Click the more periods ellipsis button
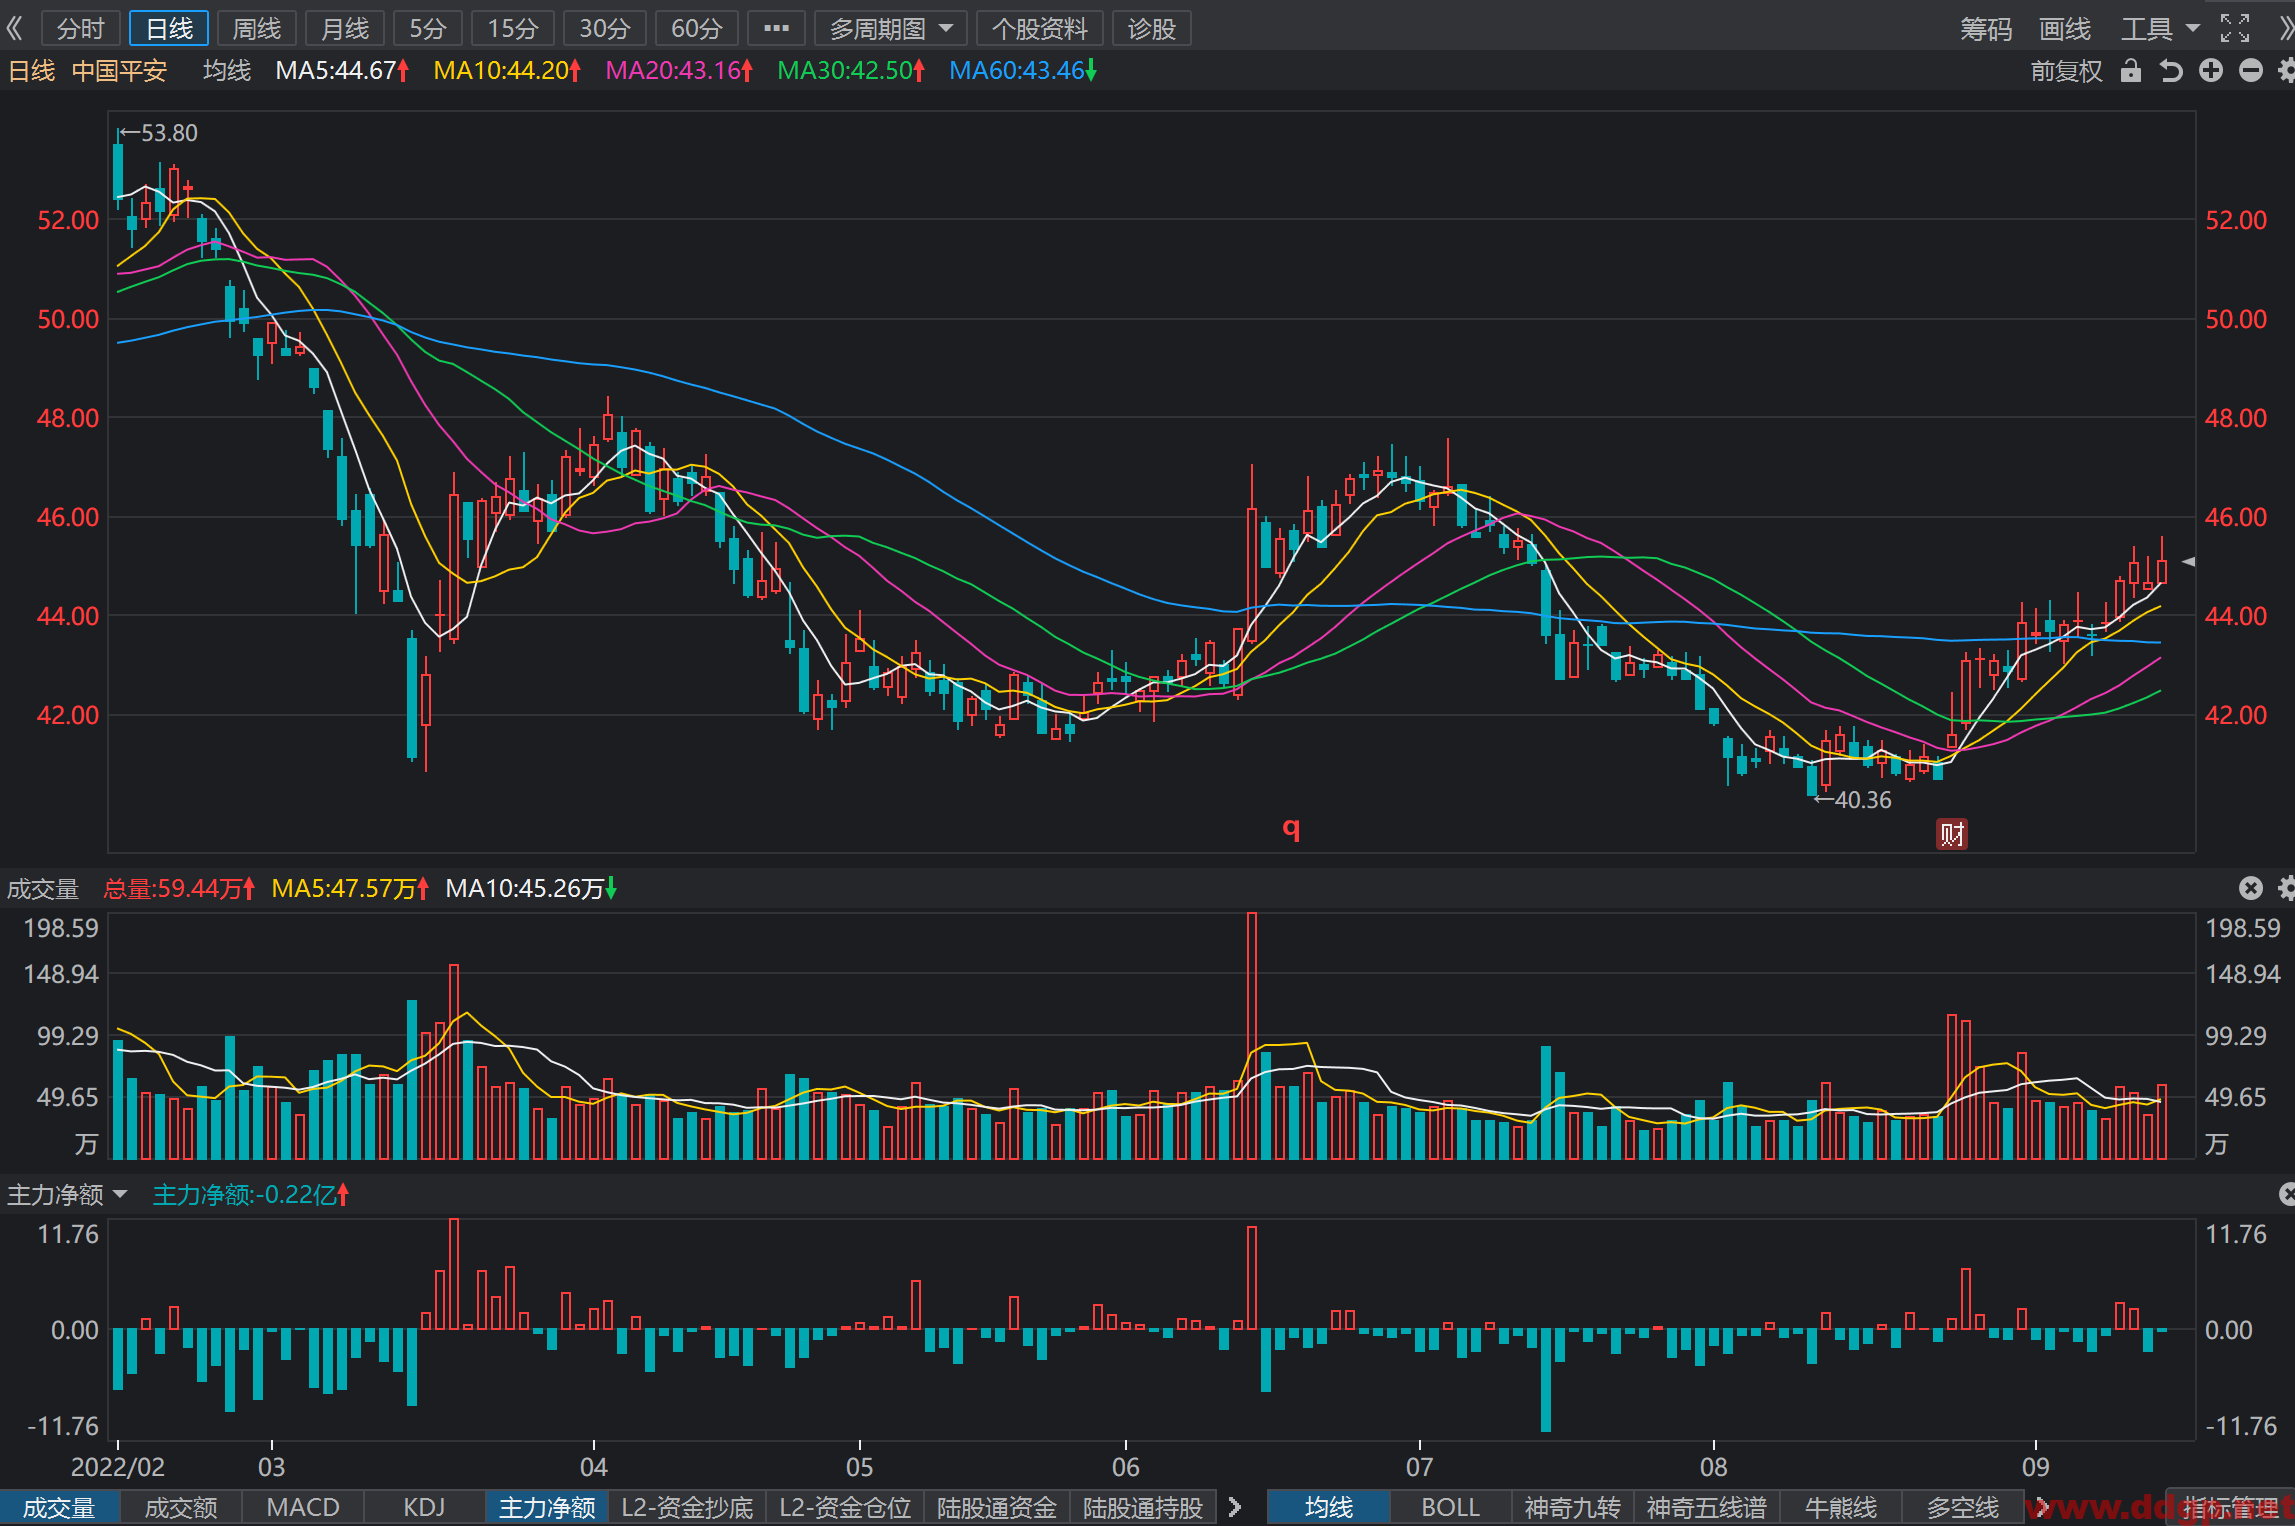The height and width of the screenshot is (1526, 2295). coord(776,29)
